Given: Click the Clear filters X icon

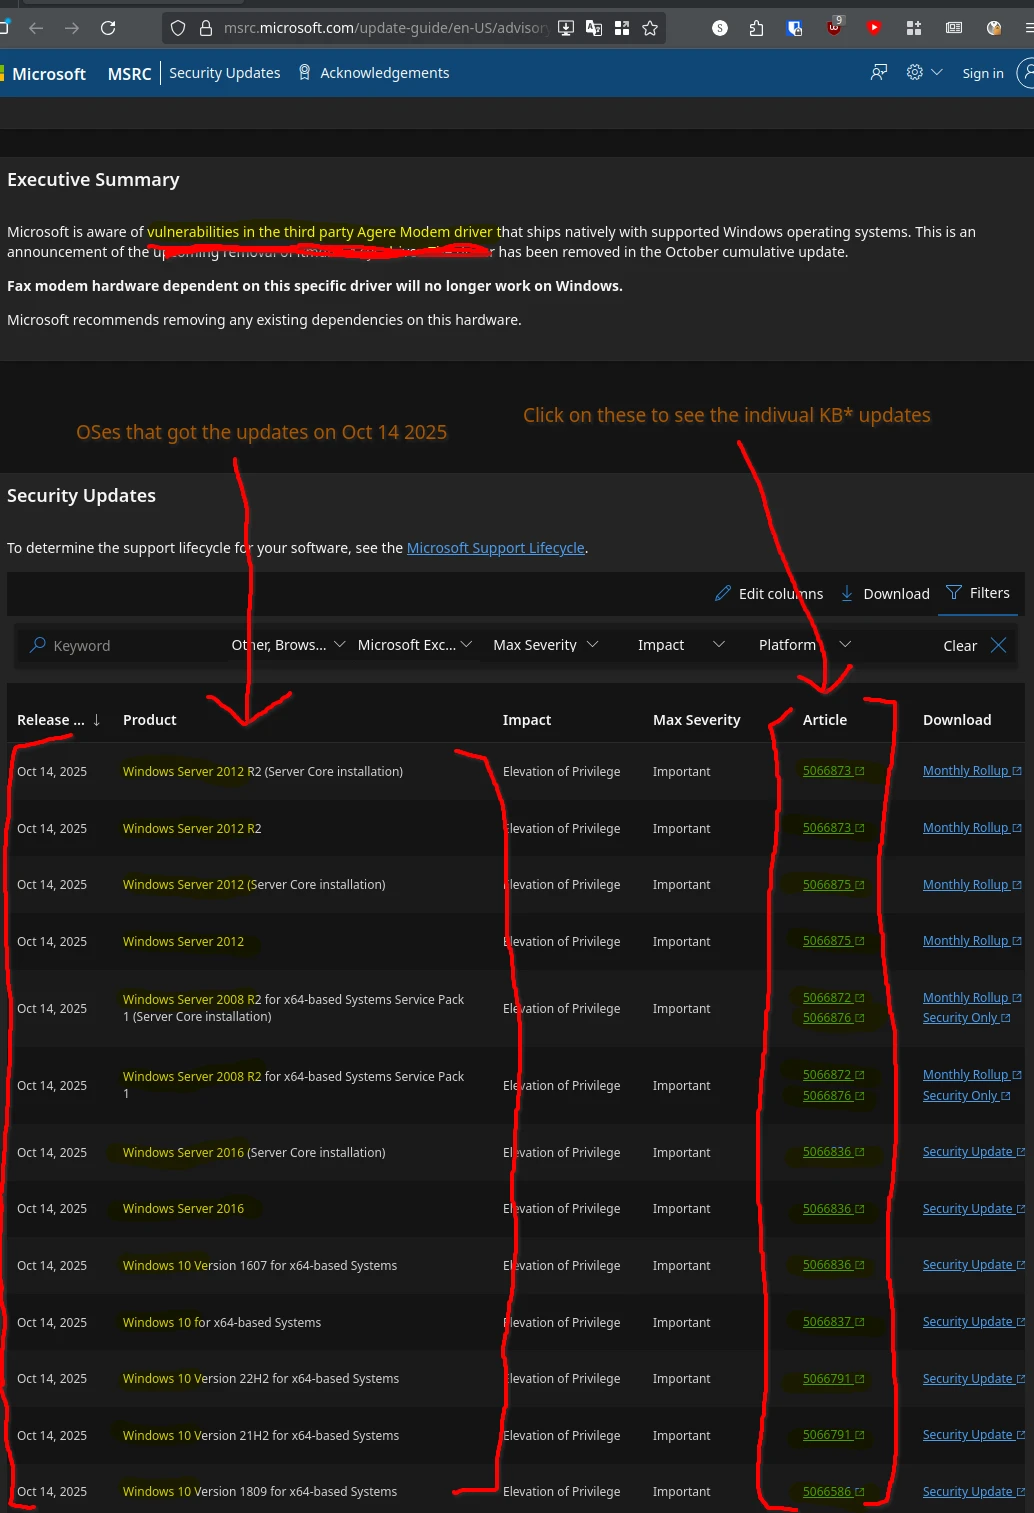Looking at the screenshot, I should point(998,645).
